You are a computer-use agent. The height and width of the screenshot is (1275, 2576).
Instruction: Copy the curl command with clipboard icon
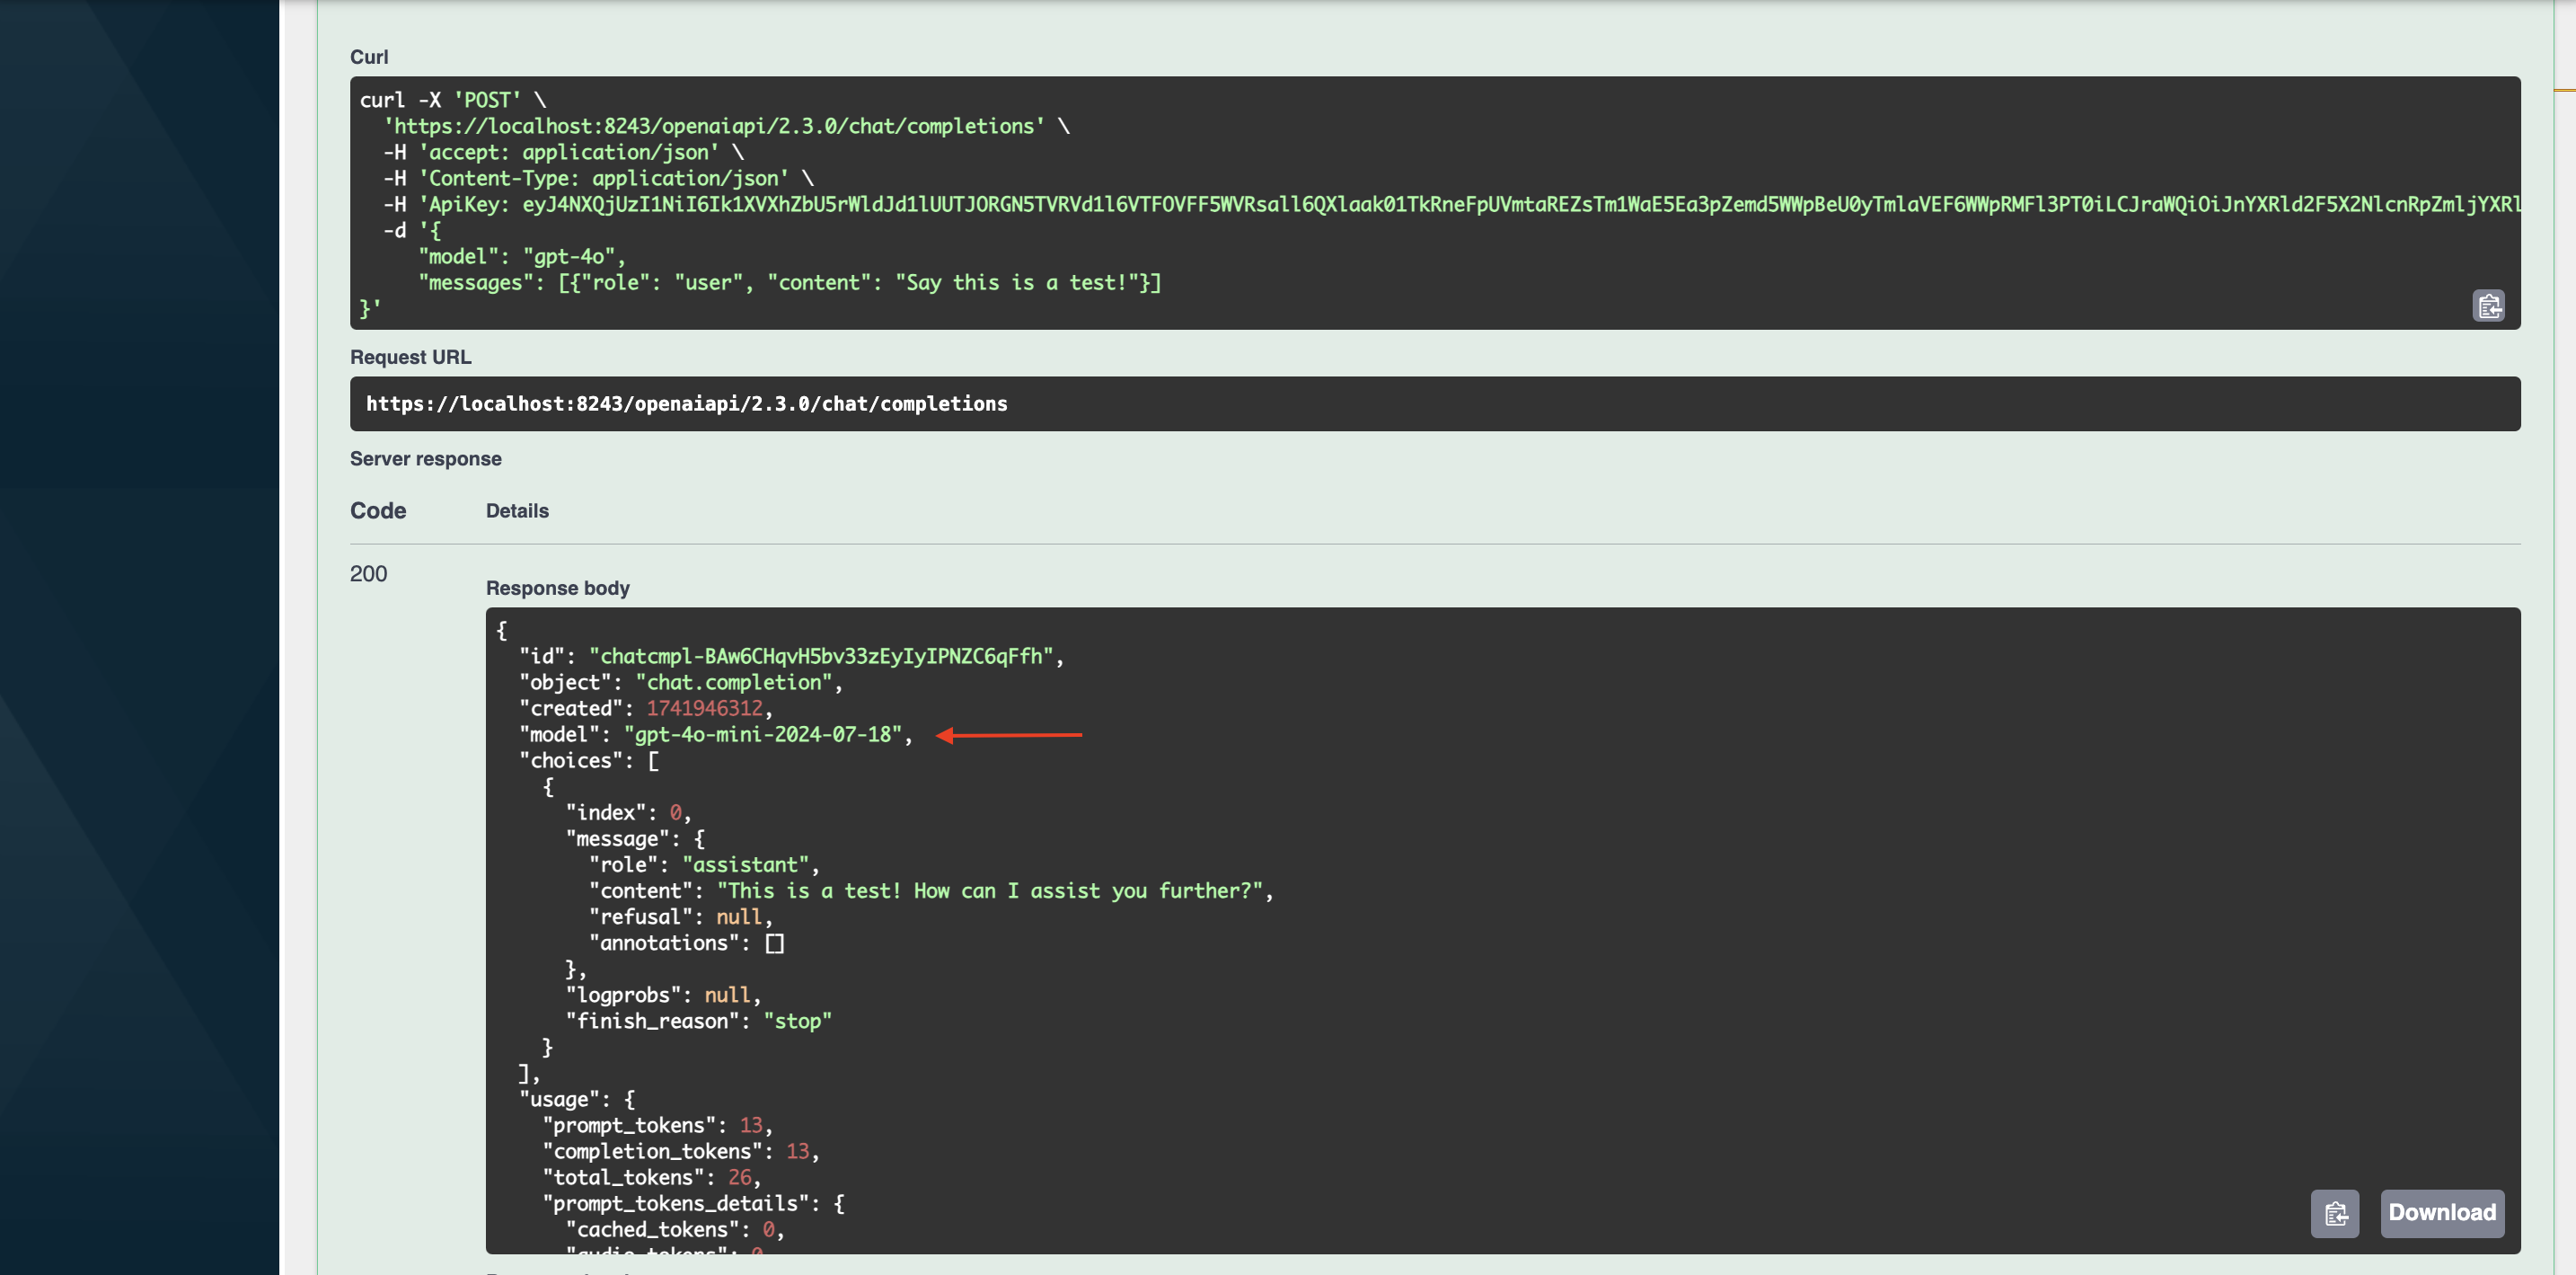2488,306
